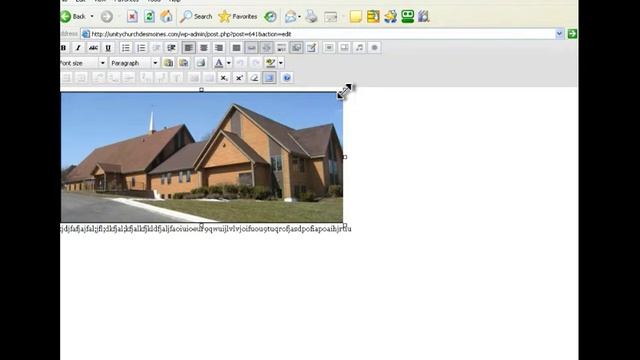The width and height of the screenshot is (640, 360).
Task: Justify text fully
Action: click(x=236, y=48)
